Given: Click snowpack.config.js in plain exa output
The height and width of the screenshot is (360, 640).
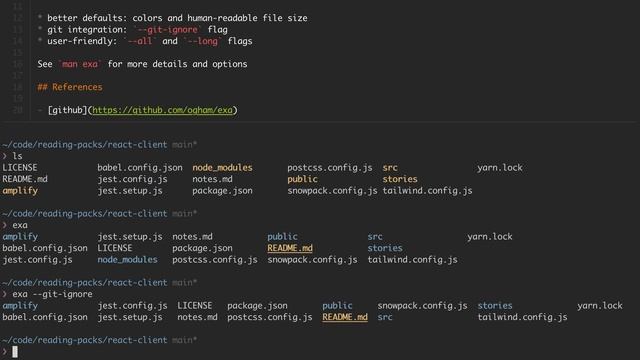Looking at the screenshot, I should 312,260.
